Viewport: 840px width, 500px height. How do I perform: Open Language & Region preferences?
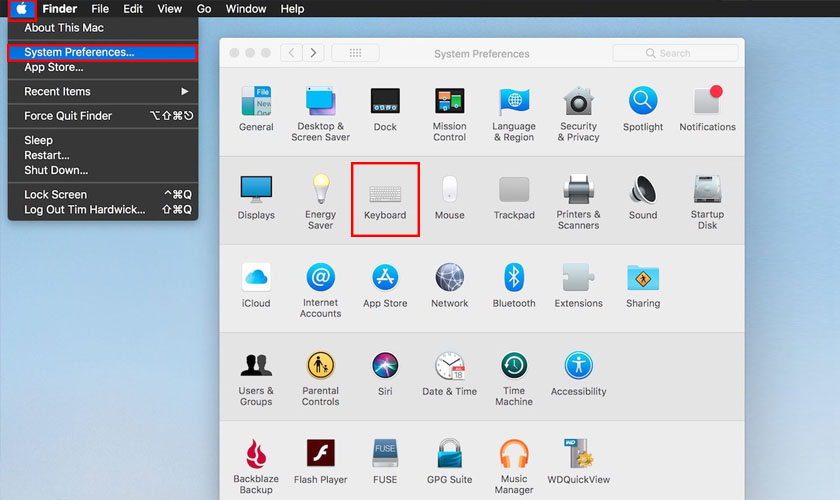(514, 114)
